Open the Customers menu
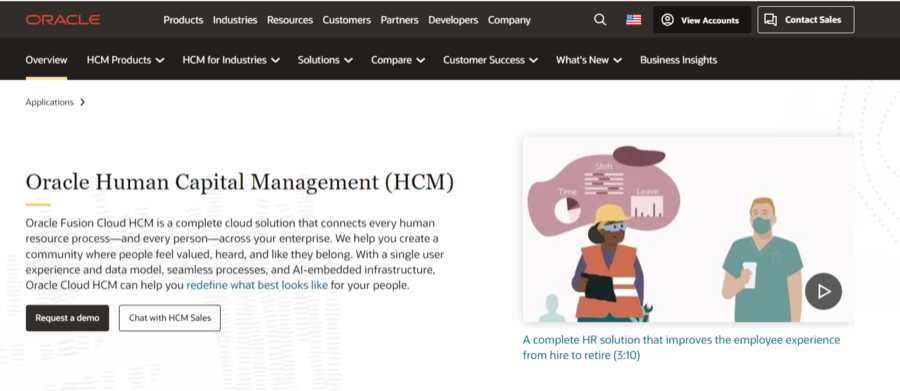 coord(347,20)
